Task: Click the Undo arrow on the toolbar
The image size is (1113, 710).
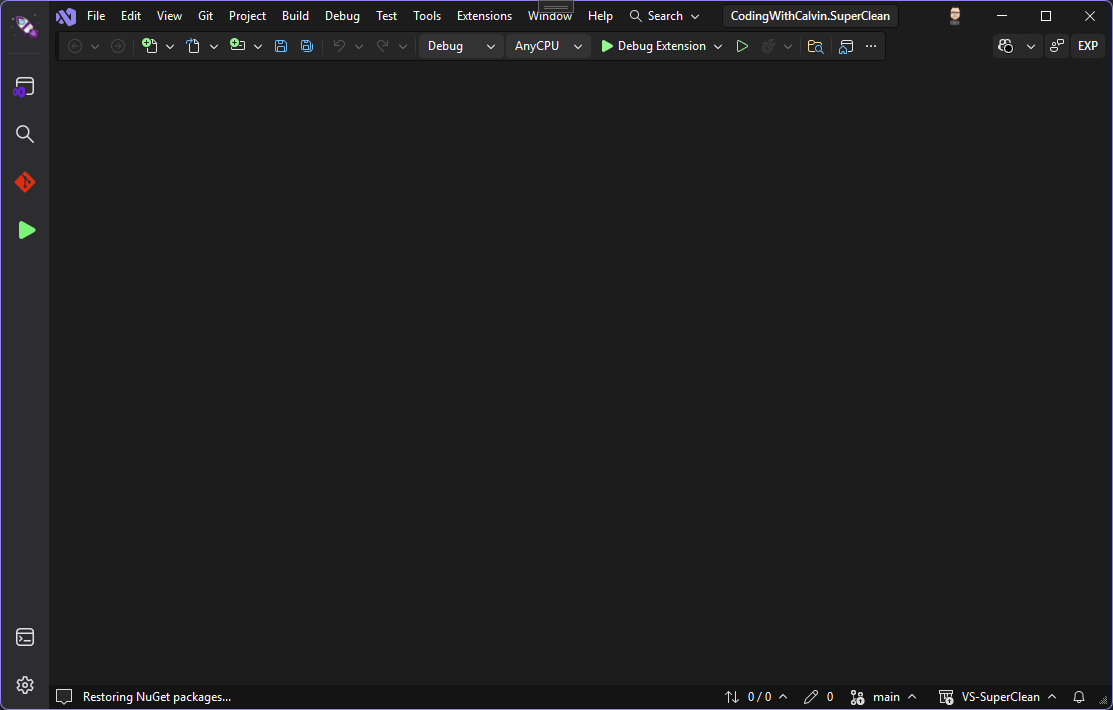Action: tap(340, 45)
